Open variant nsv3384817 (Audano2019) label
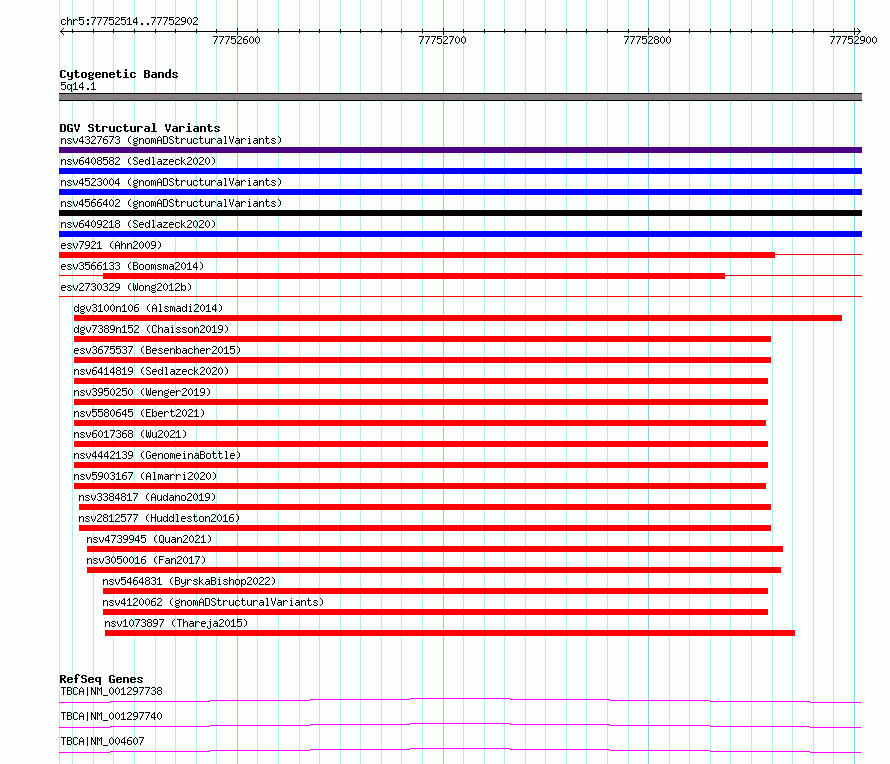890x764 pixels. tap(148, 497)
